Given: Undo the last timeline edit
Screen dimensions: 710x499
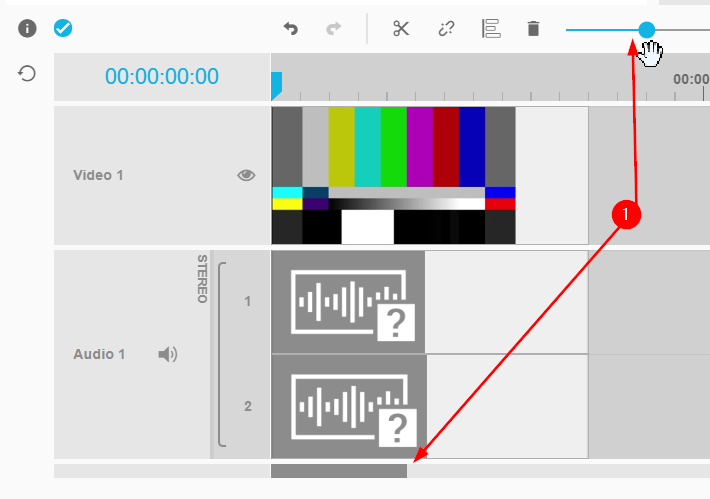Looking at the screenshot, I should pos(290,29).
